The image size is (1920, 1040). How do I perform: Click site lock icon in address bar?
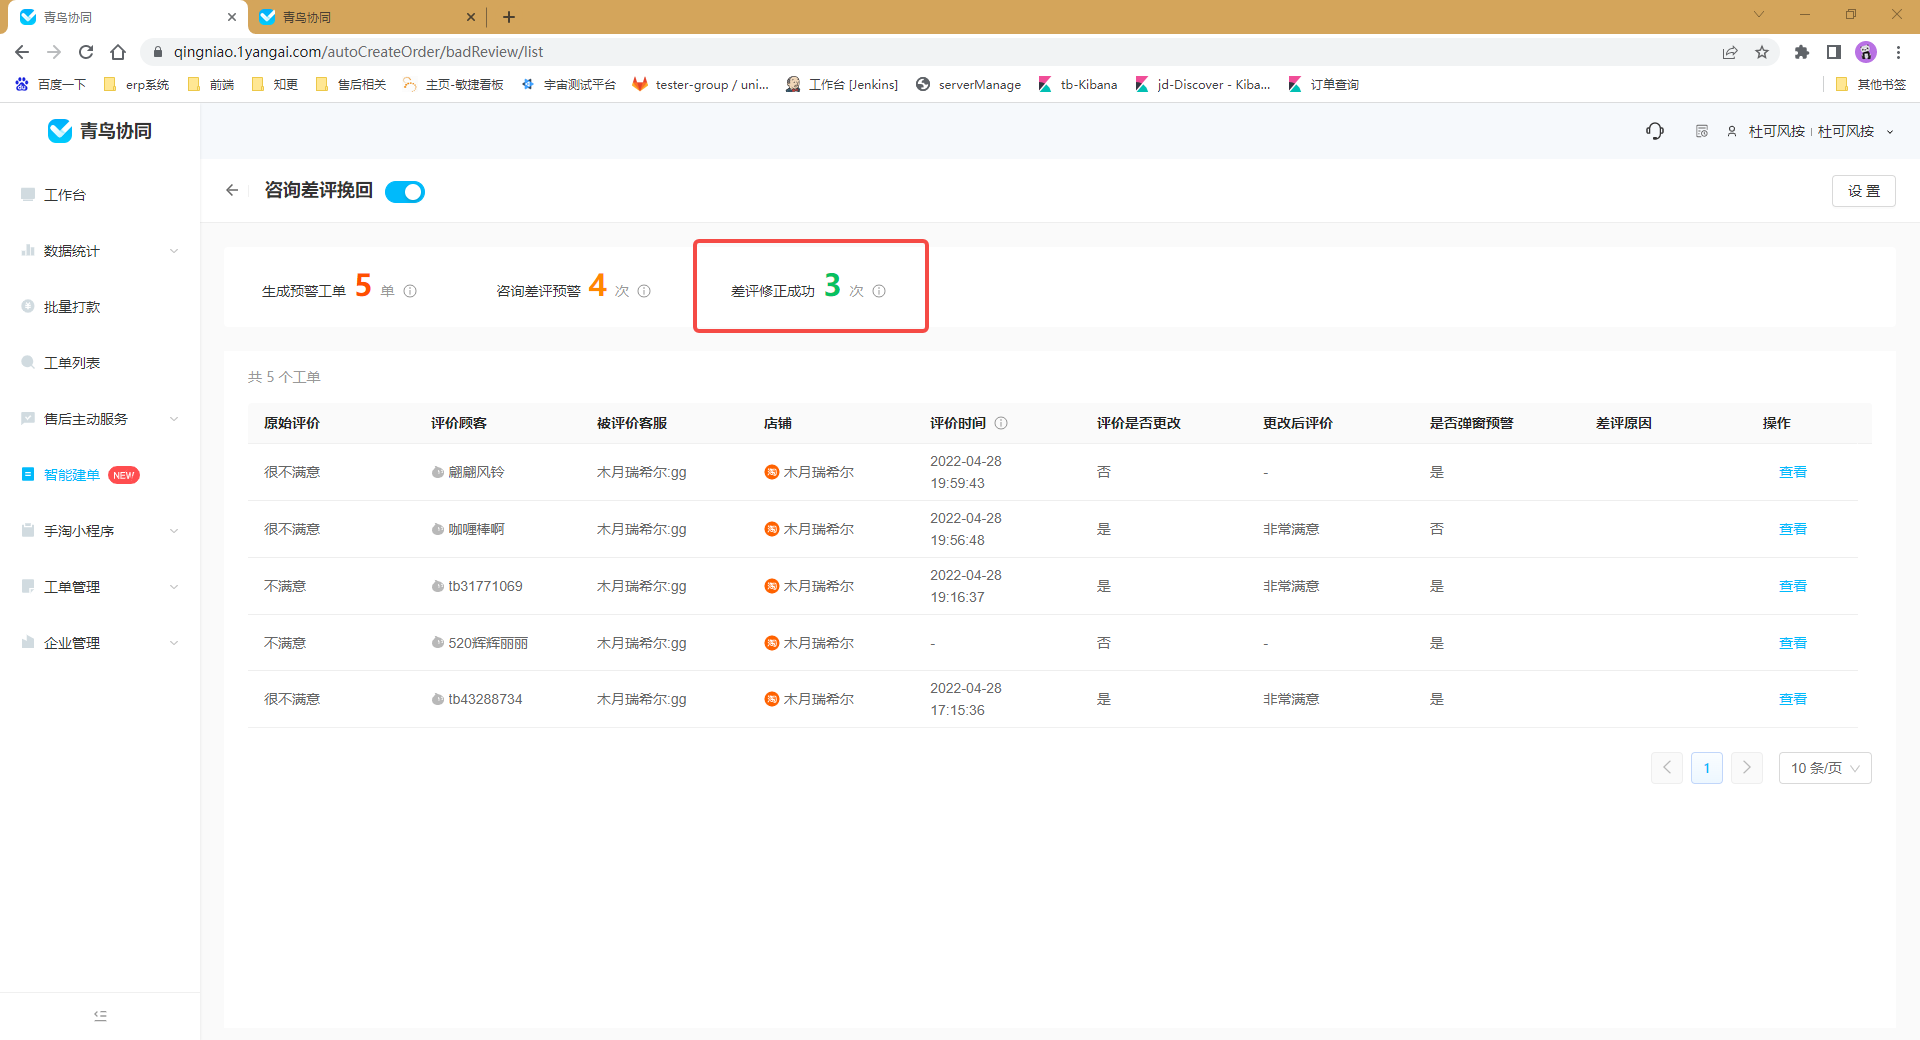157,52
